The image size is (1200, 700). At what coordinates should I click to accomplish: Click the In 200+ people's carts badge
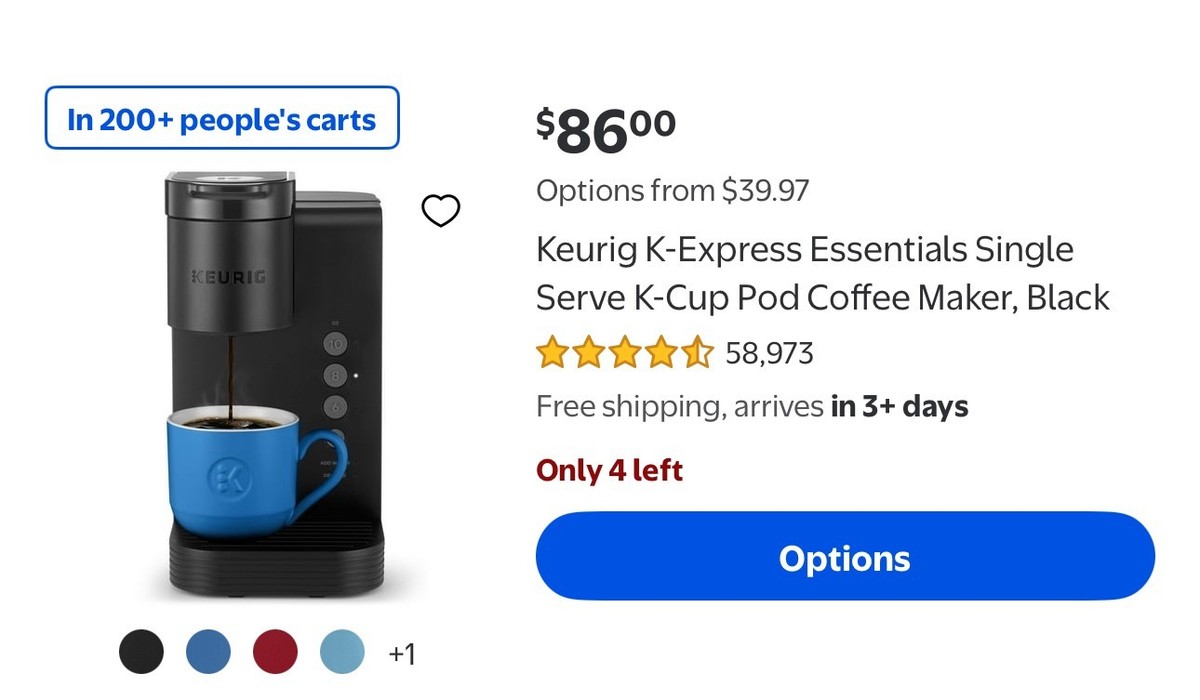pos(221,119)
